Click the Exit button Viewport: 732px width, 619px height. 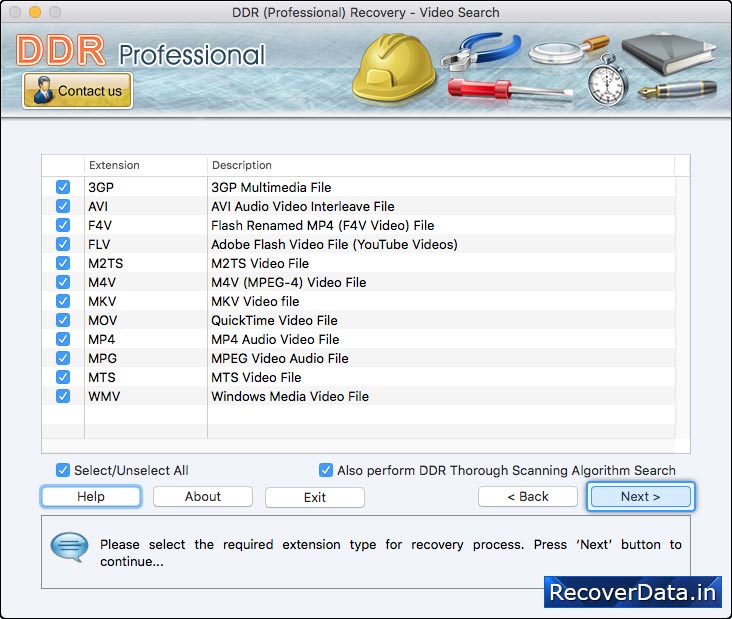(315, 497)
